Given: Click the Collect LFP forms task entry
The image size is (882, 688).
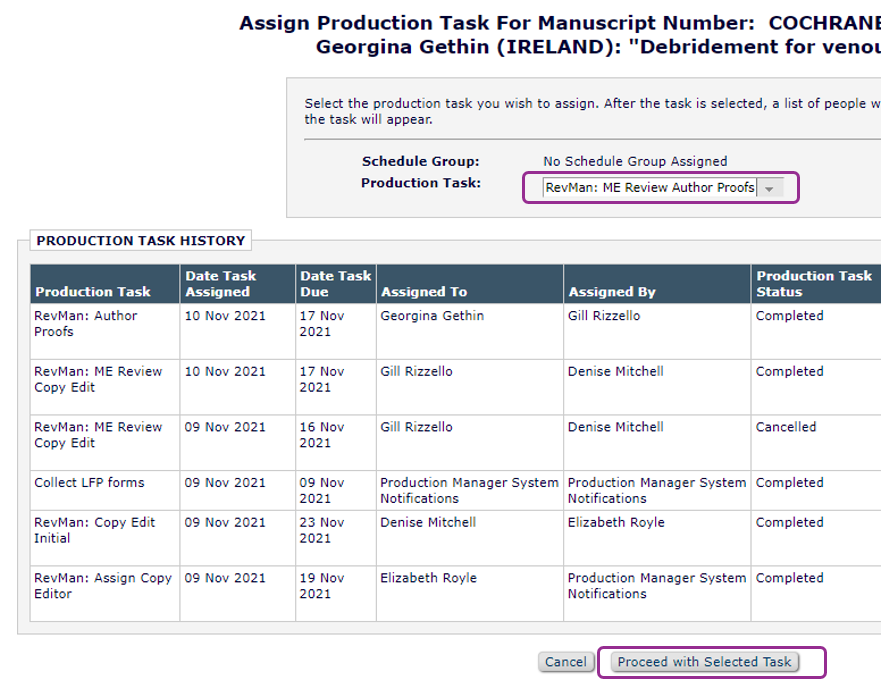Looking at the screenshot, I should coord(89,483).
